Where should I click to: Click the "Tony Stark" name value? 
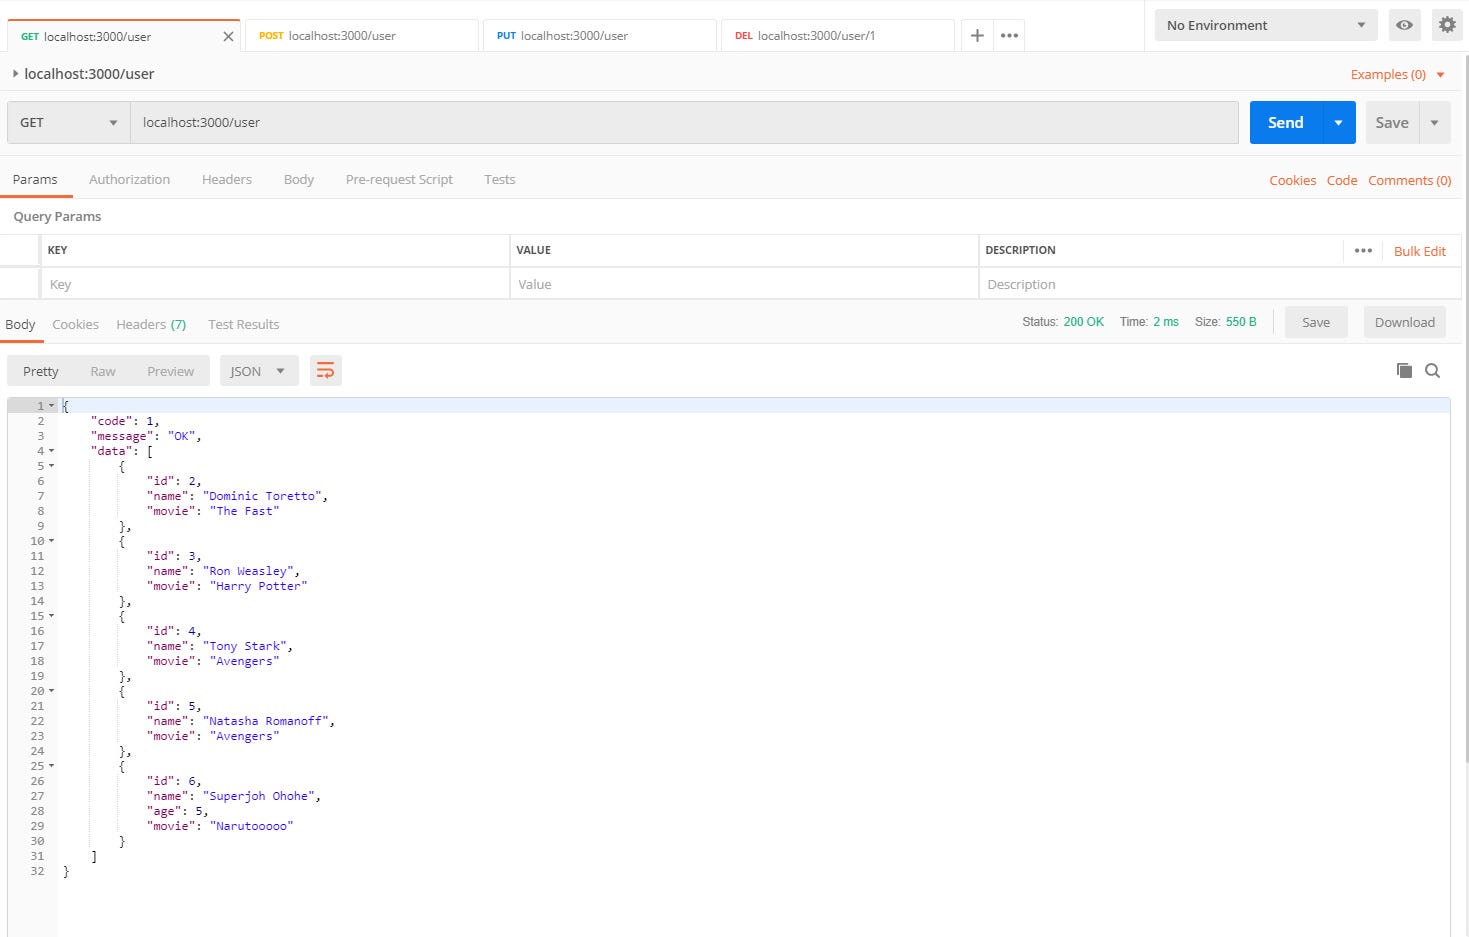point(245,646)
